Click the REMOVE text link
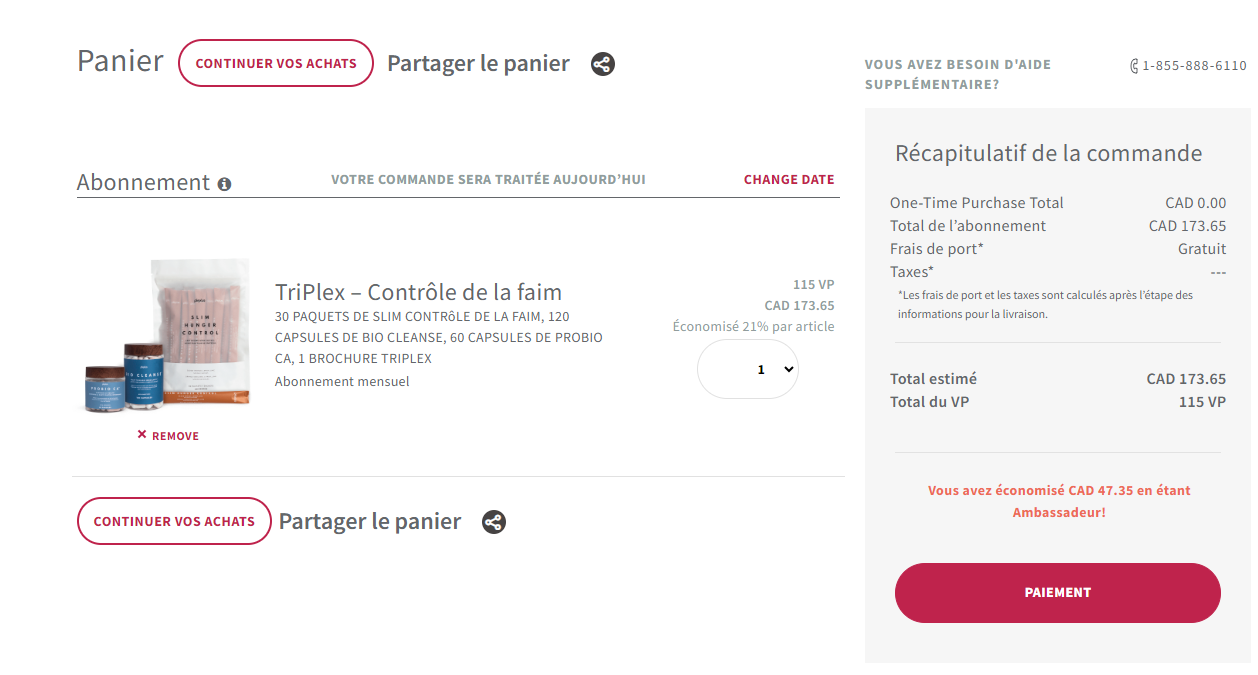 [175, 436]
